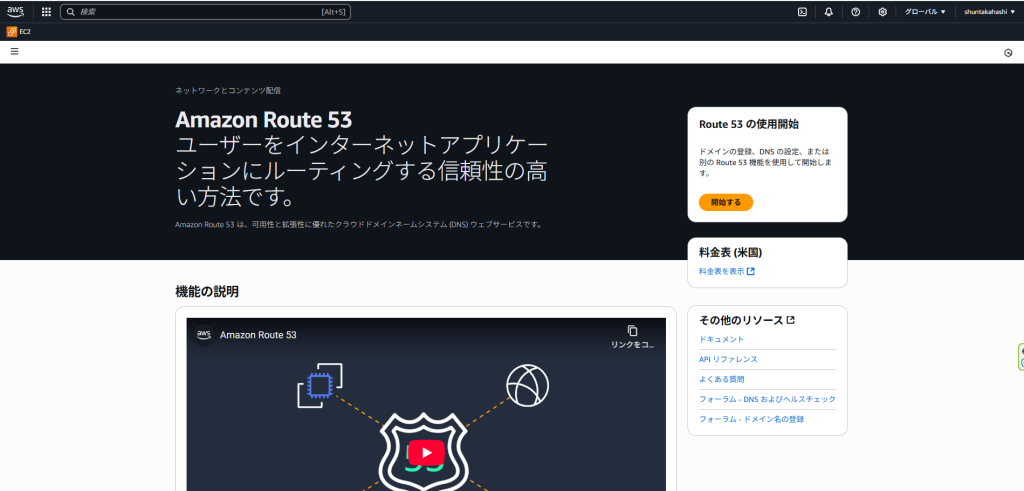Open フォーラム - ドメイン名の登録 link
This screenshot has height=491, width=1024.
(751, 419)
